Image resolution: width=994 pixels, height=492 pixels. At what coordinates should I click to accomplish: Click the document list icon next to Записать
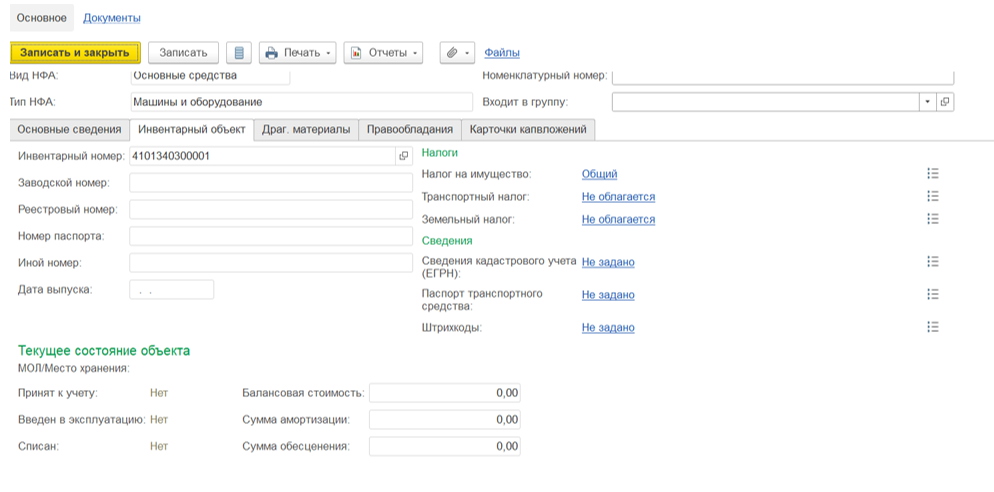coord(239,53)
